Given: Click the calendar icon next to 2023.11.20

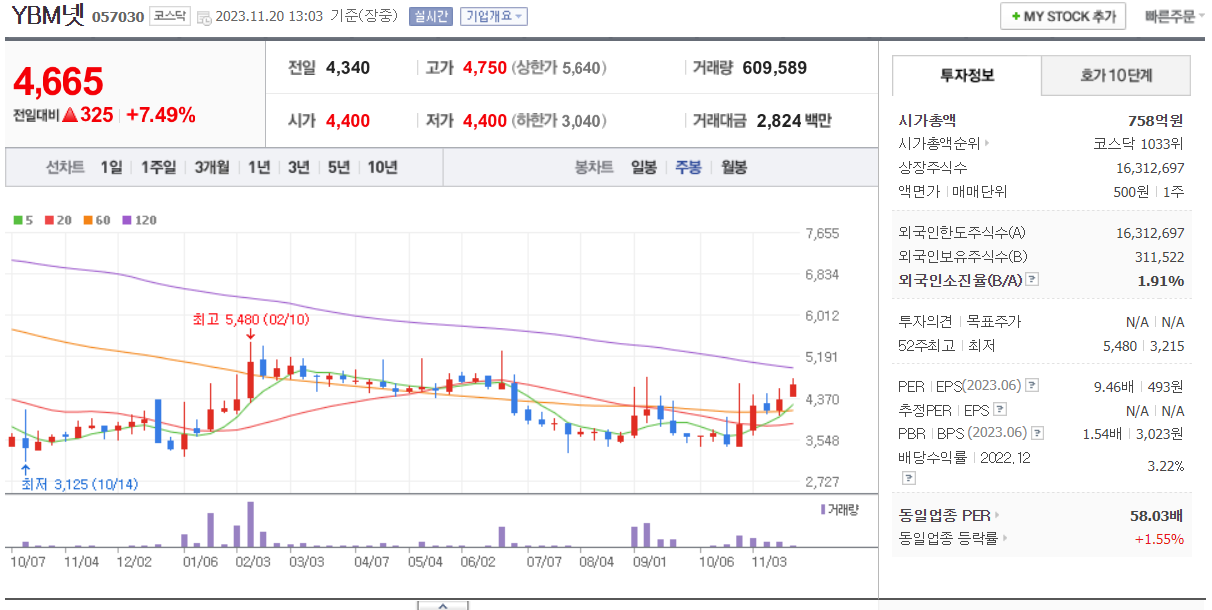Looking at the screenshot, I should coord(204,17).
